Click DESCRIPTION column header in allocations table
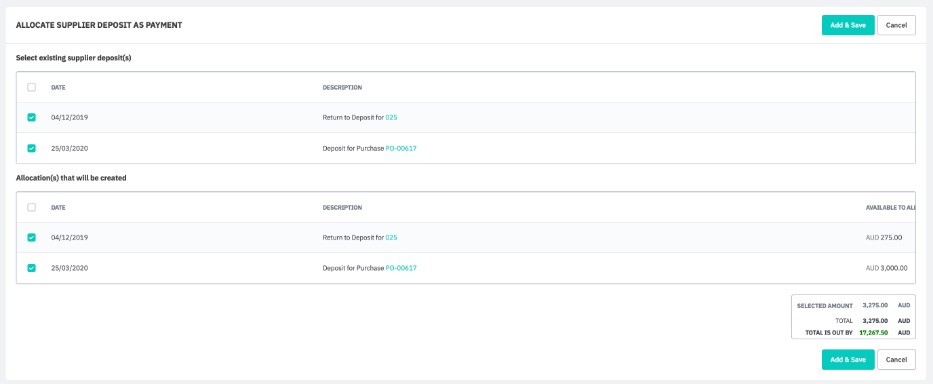Screen dimensions: 933x384 click(x=342, y=208)
